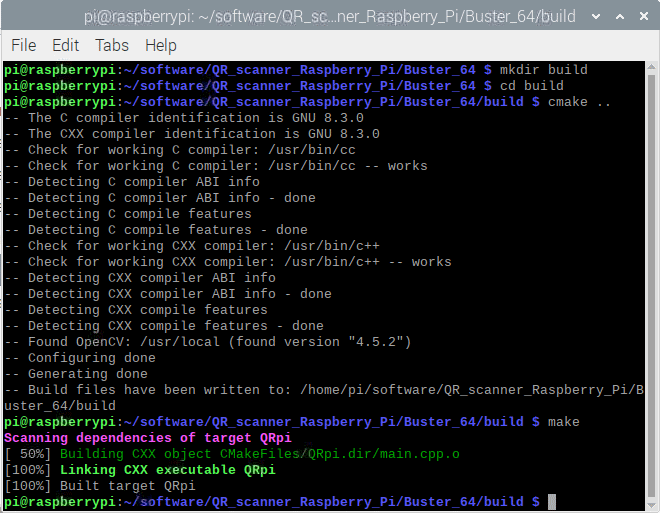Click the 'cd build' command text
This screenshot has width=660, height=513.
[532, 85]
